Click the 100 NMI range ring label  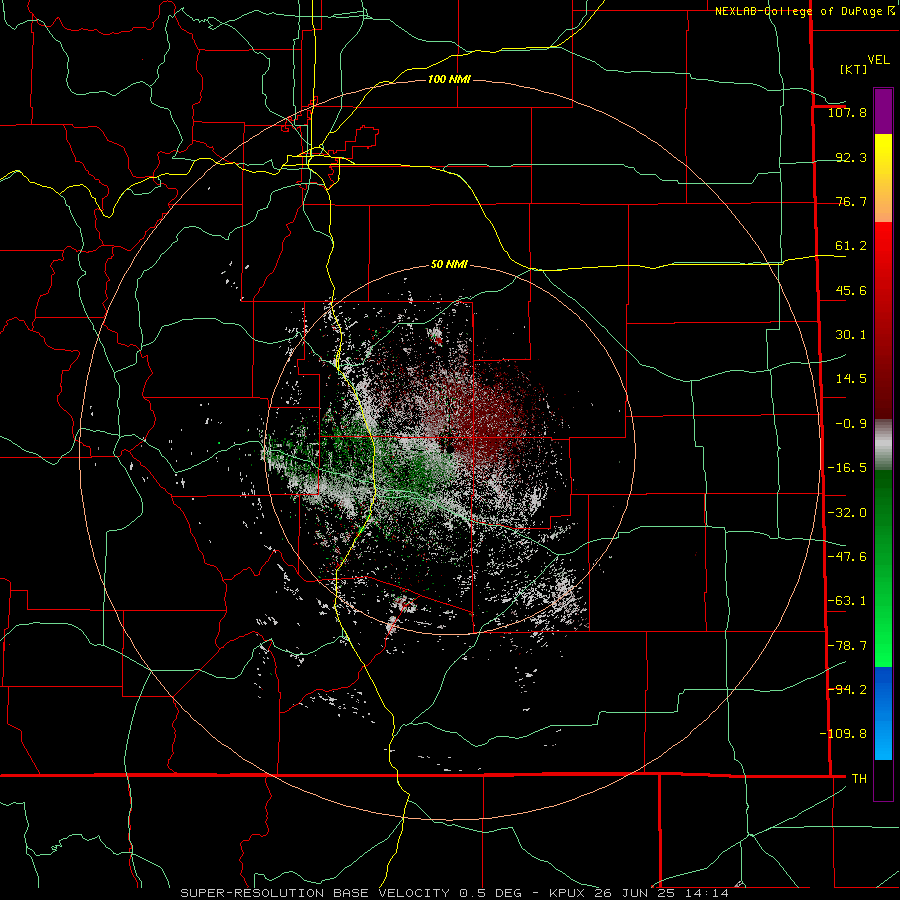pyautogui.click(x=449, y=79)
